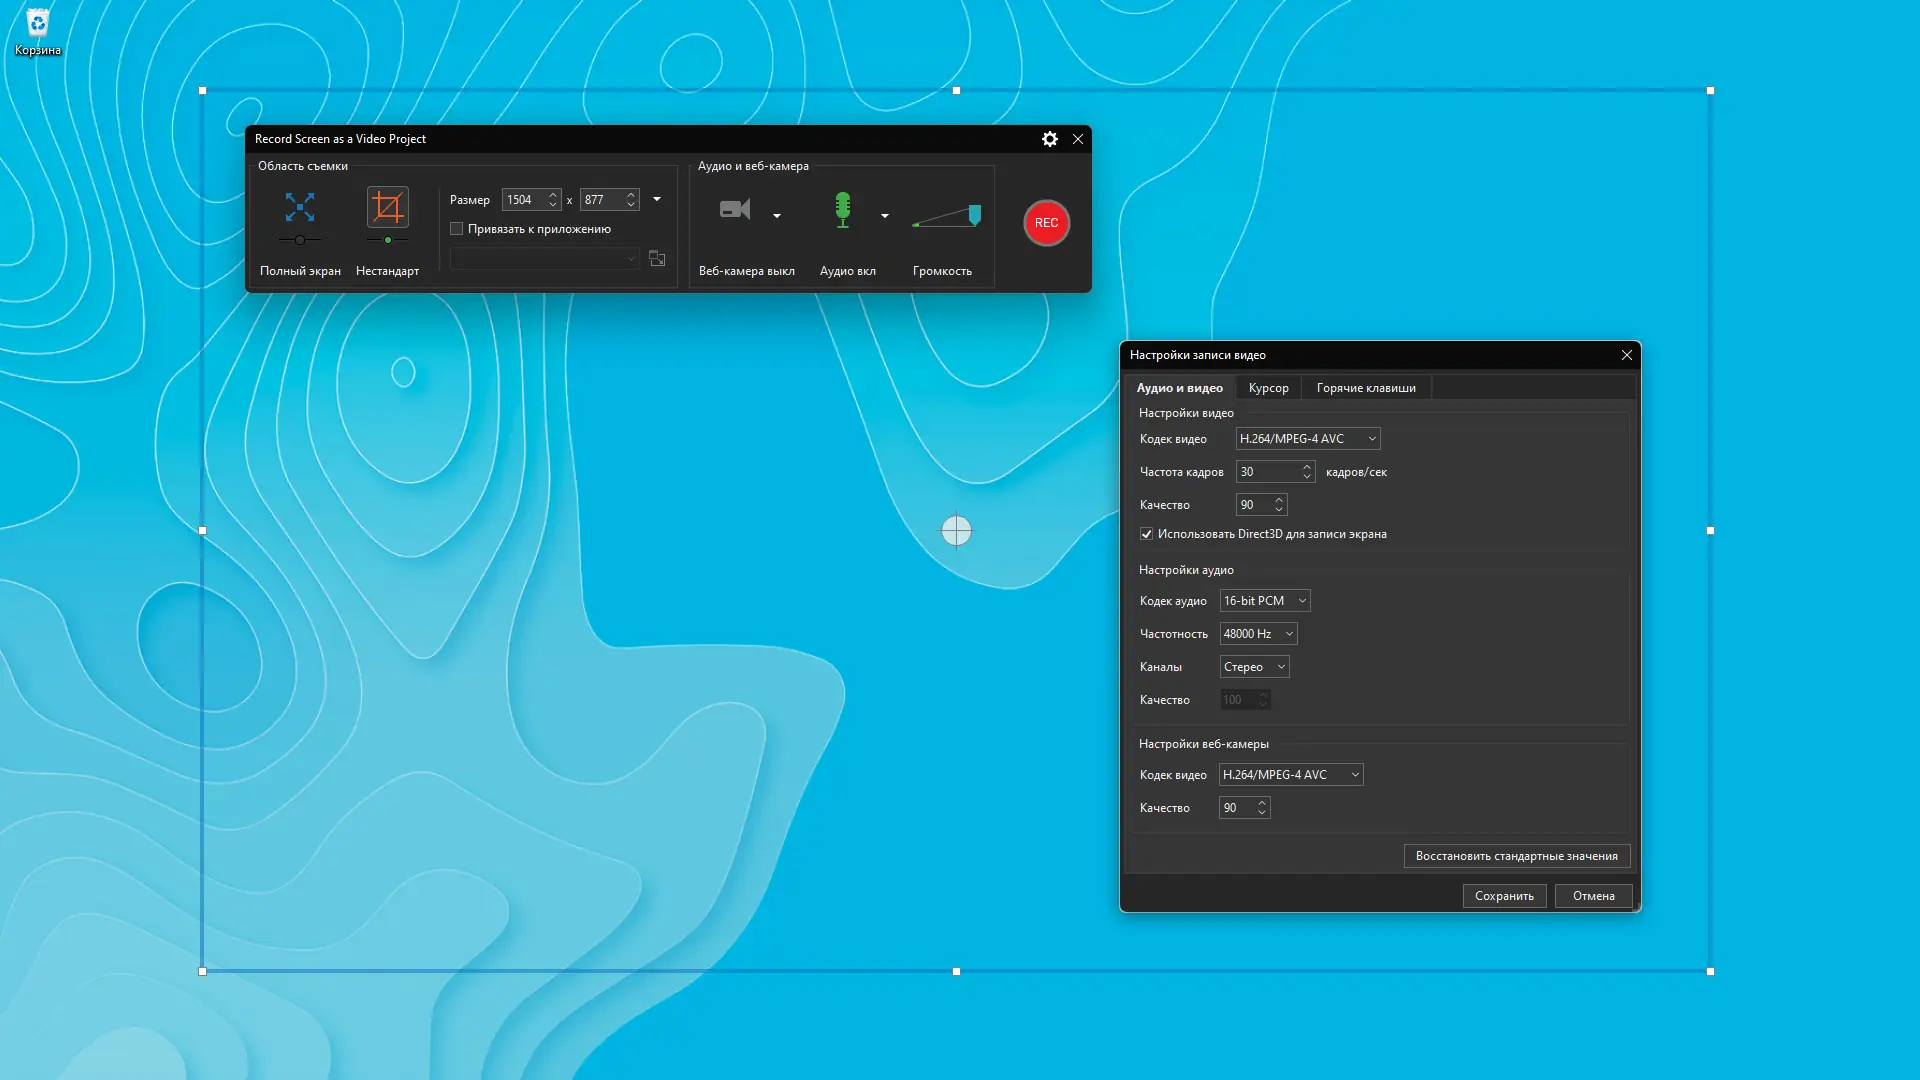Uncheck Use Direct3D for screen recording
The width and height of the screenshot is (1920, 1080).
(1147, 534)
